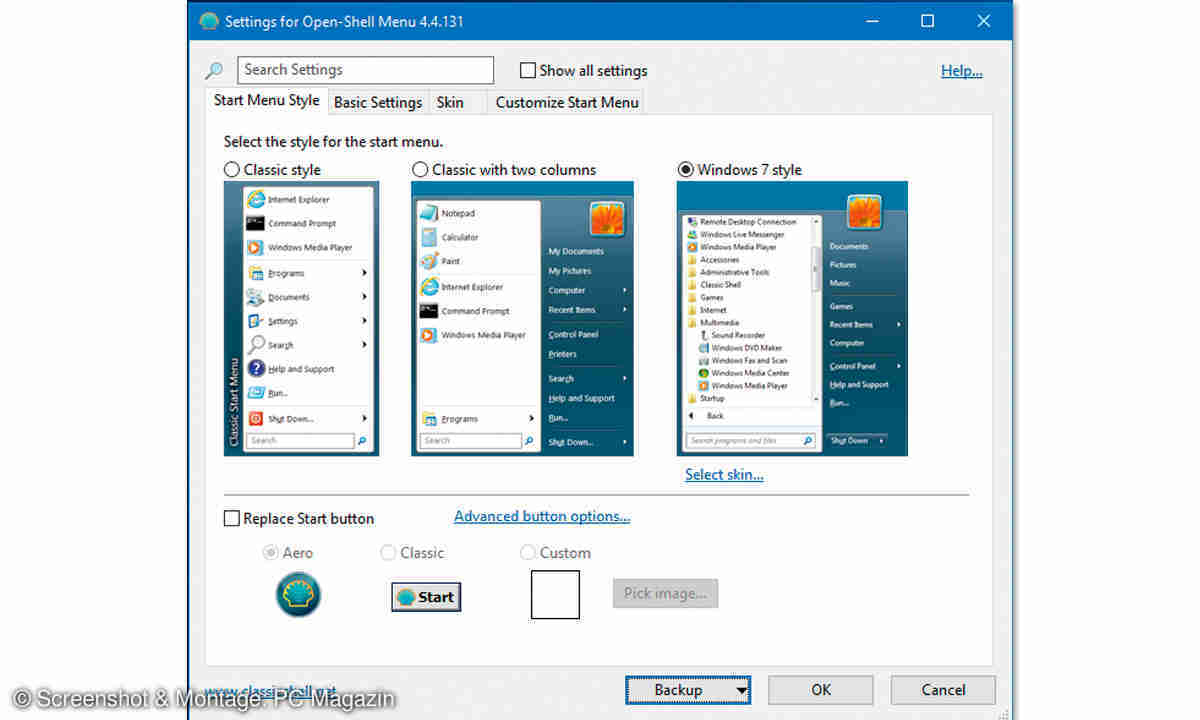Viewport: 1200px width, 720px height.
Task: Enable the Show all settings checkbox
Action: tap(528, 71)
